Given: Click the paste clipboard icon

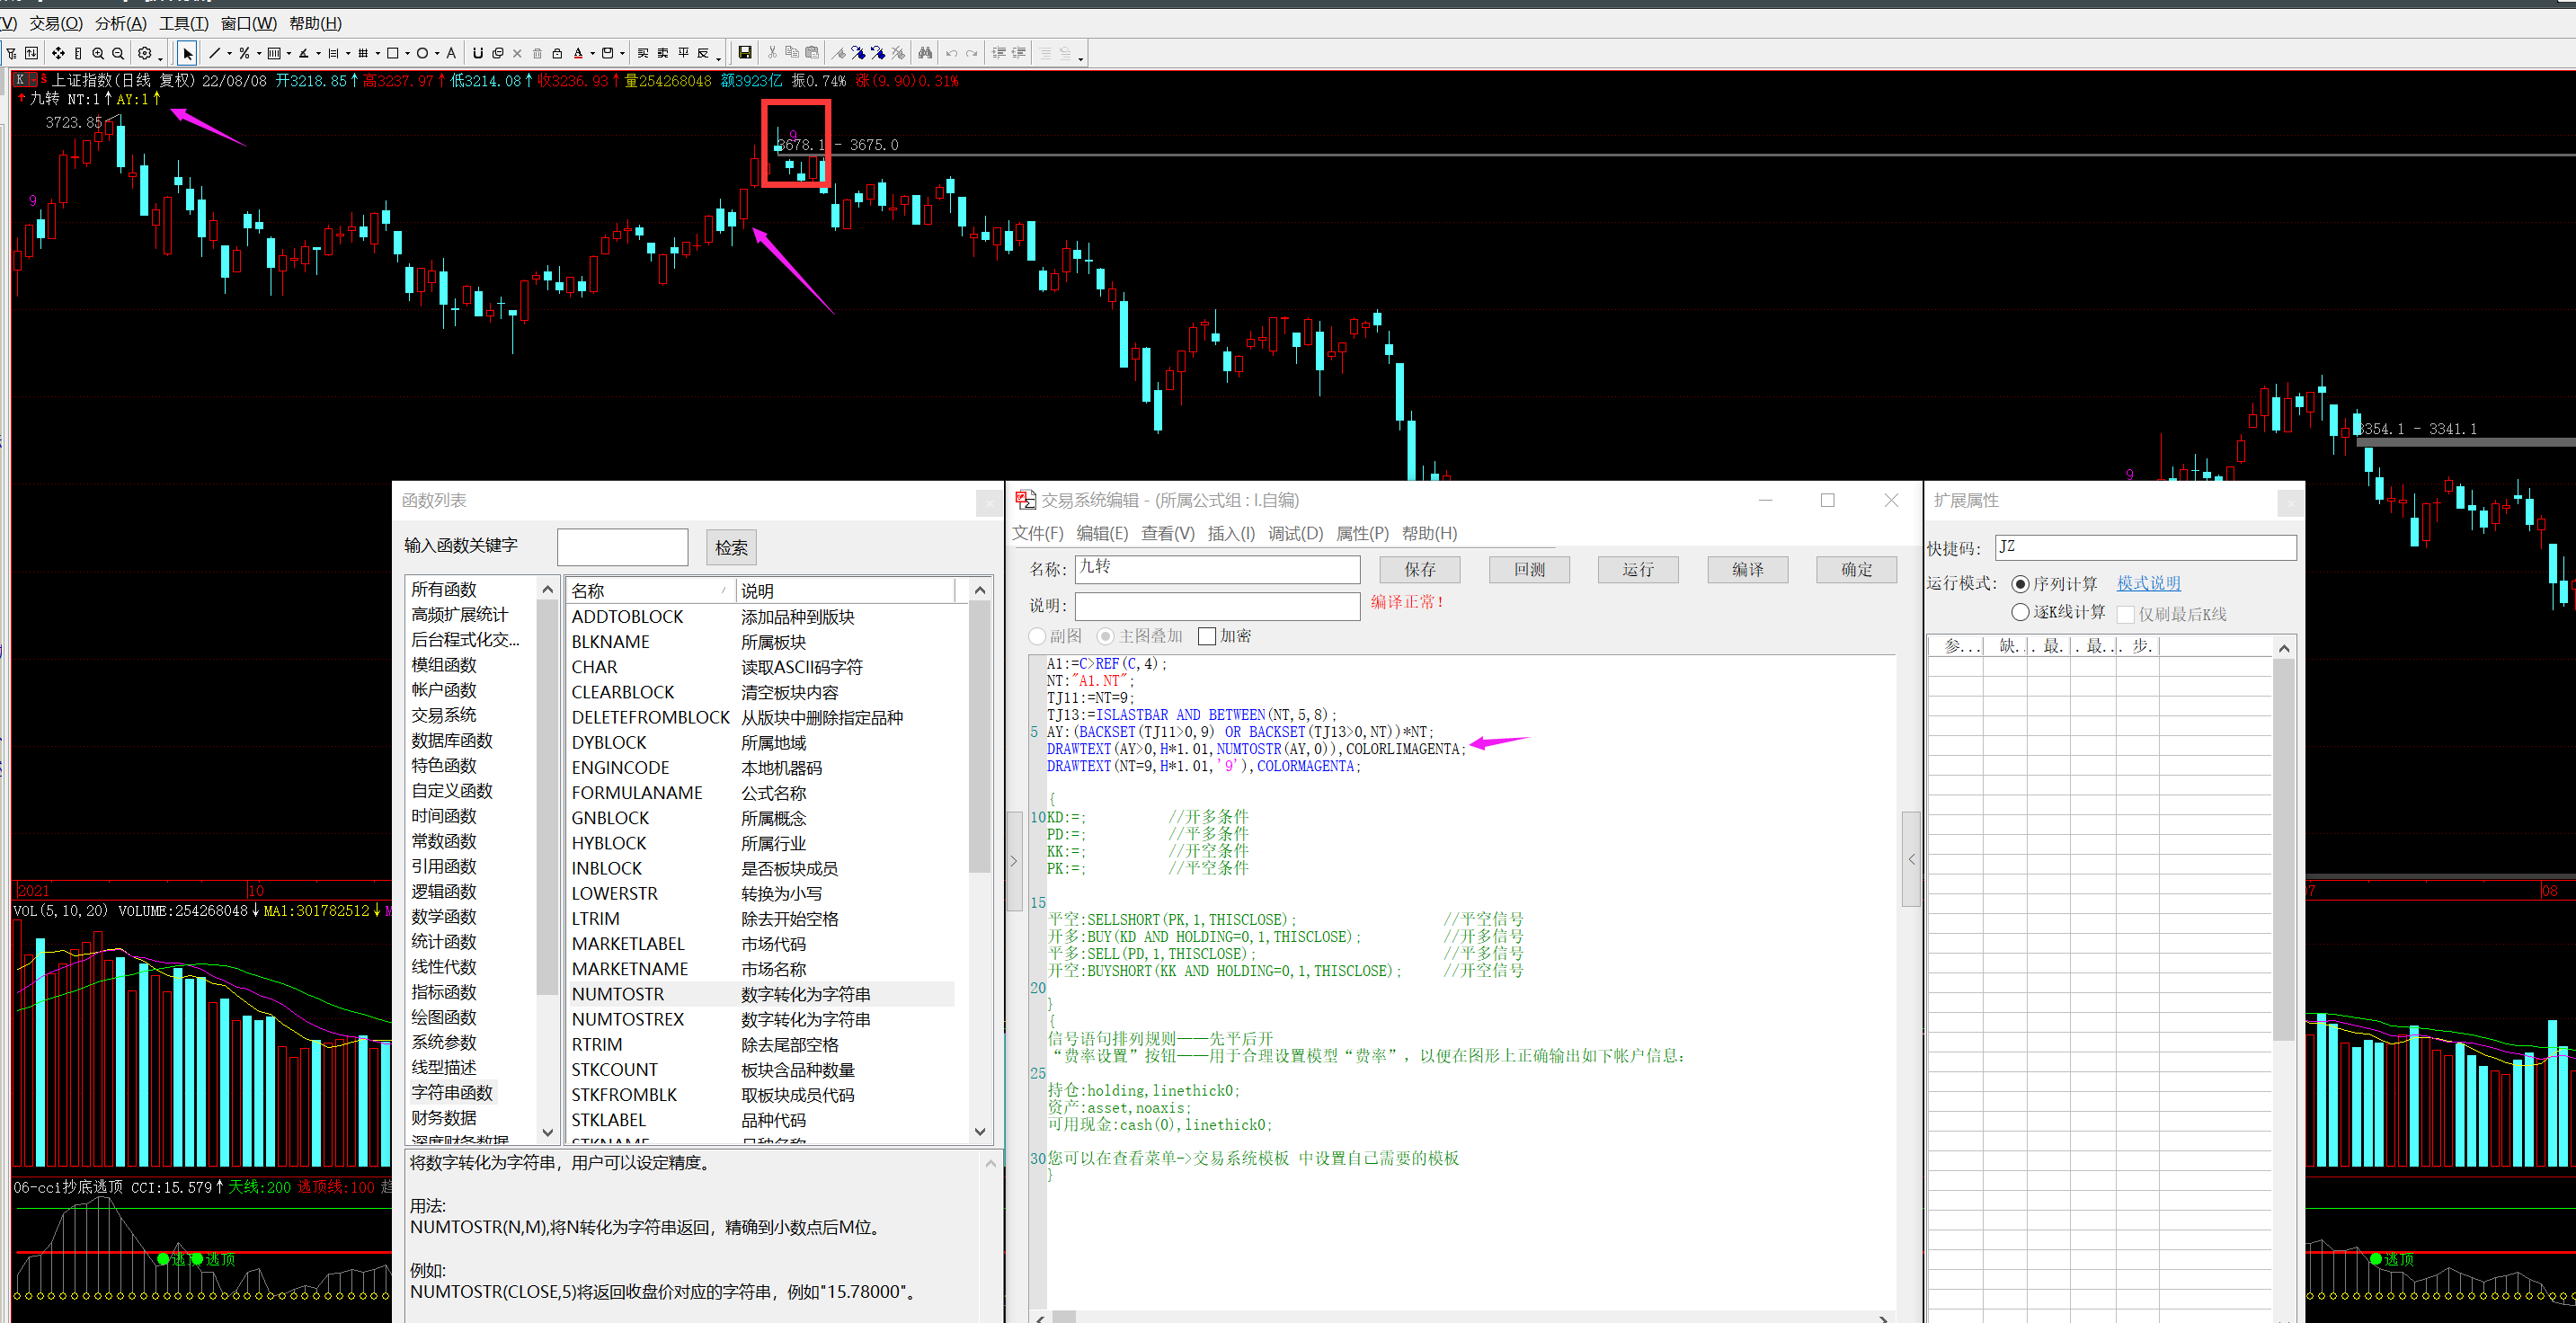Looking at the screenshot, I should pos(812,53).
